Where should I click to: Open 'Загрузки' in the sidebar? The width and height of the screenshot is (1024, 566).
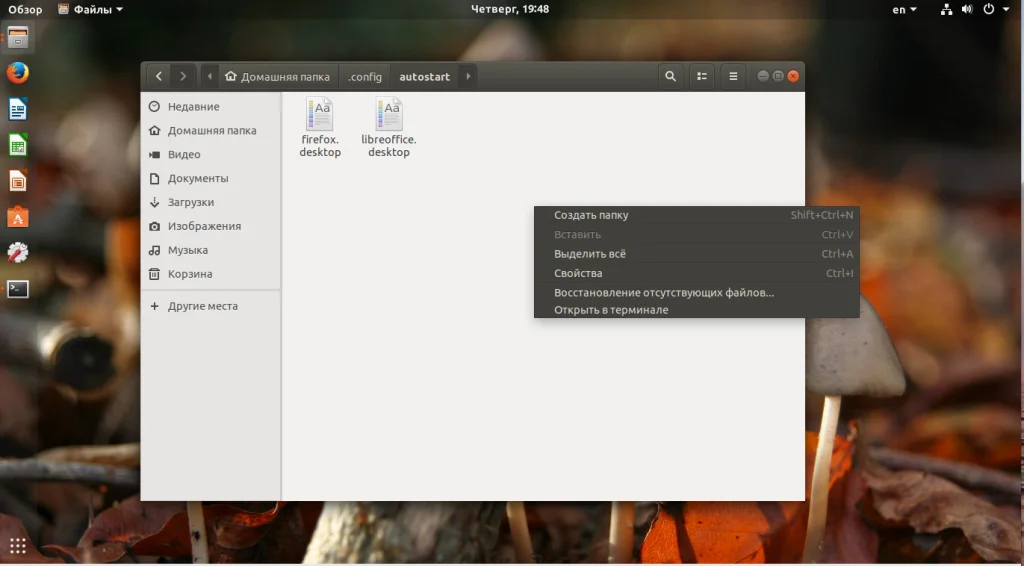click(x=190, y=202)
